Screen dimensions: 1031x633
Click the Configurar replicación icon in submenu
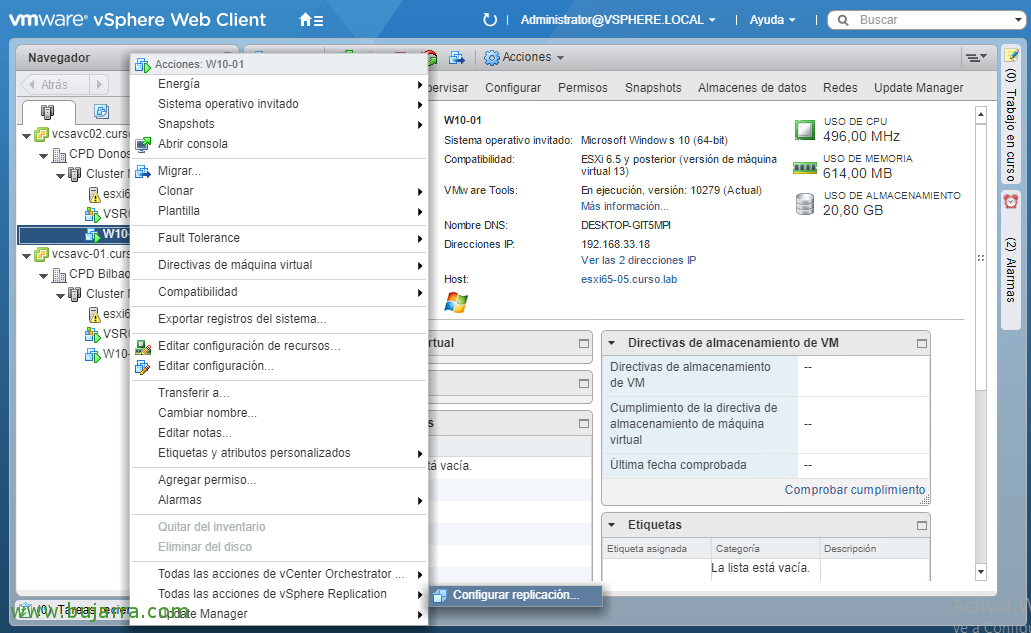point(439,595)
